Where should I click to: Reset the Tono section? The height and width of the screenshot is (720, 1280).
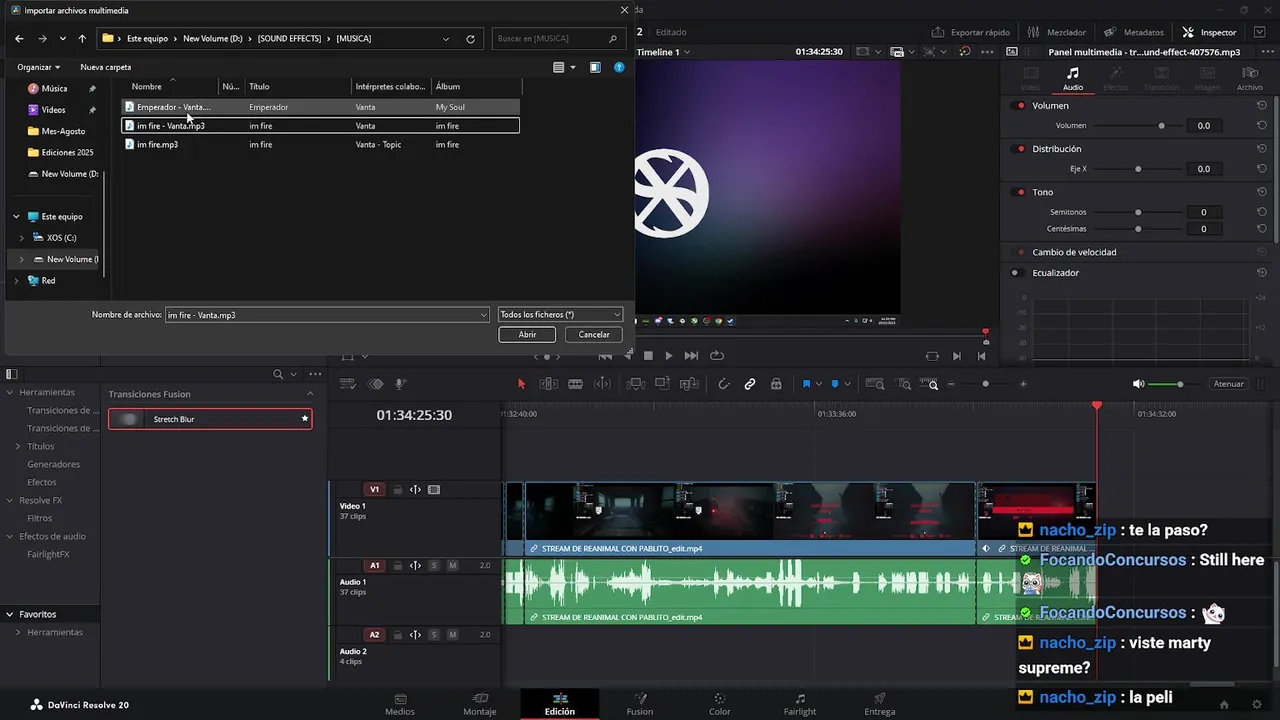click(x=1262, y=192)
